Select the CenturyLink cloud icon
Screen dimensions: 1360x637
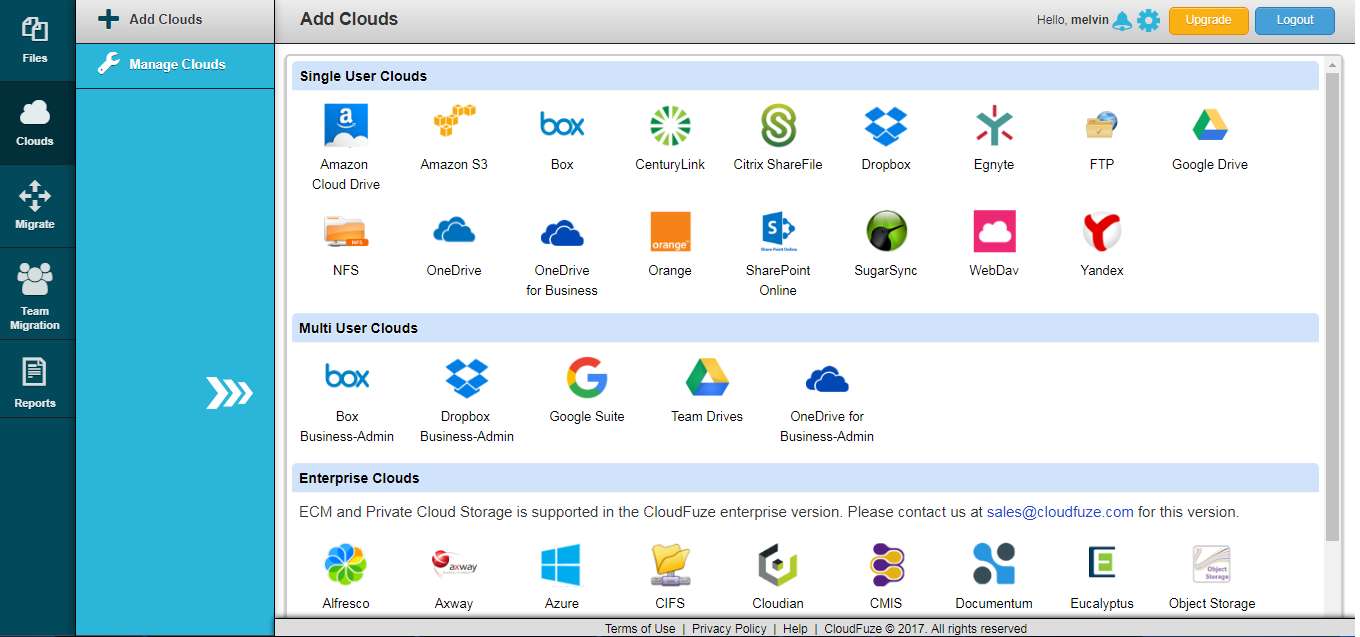click(670, 126)
